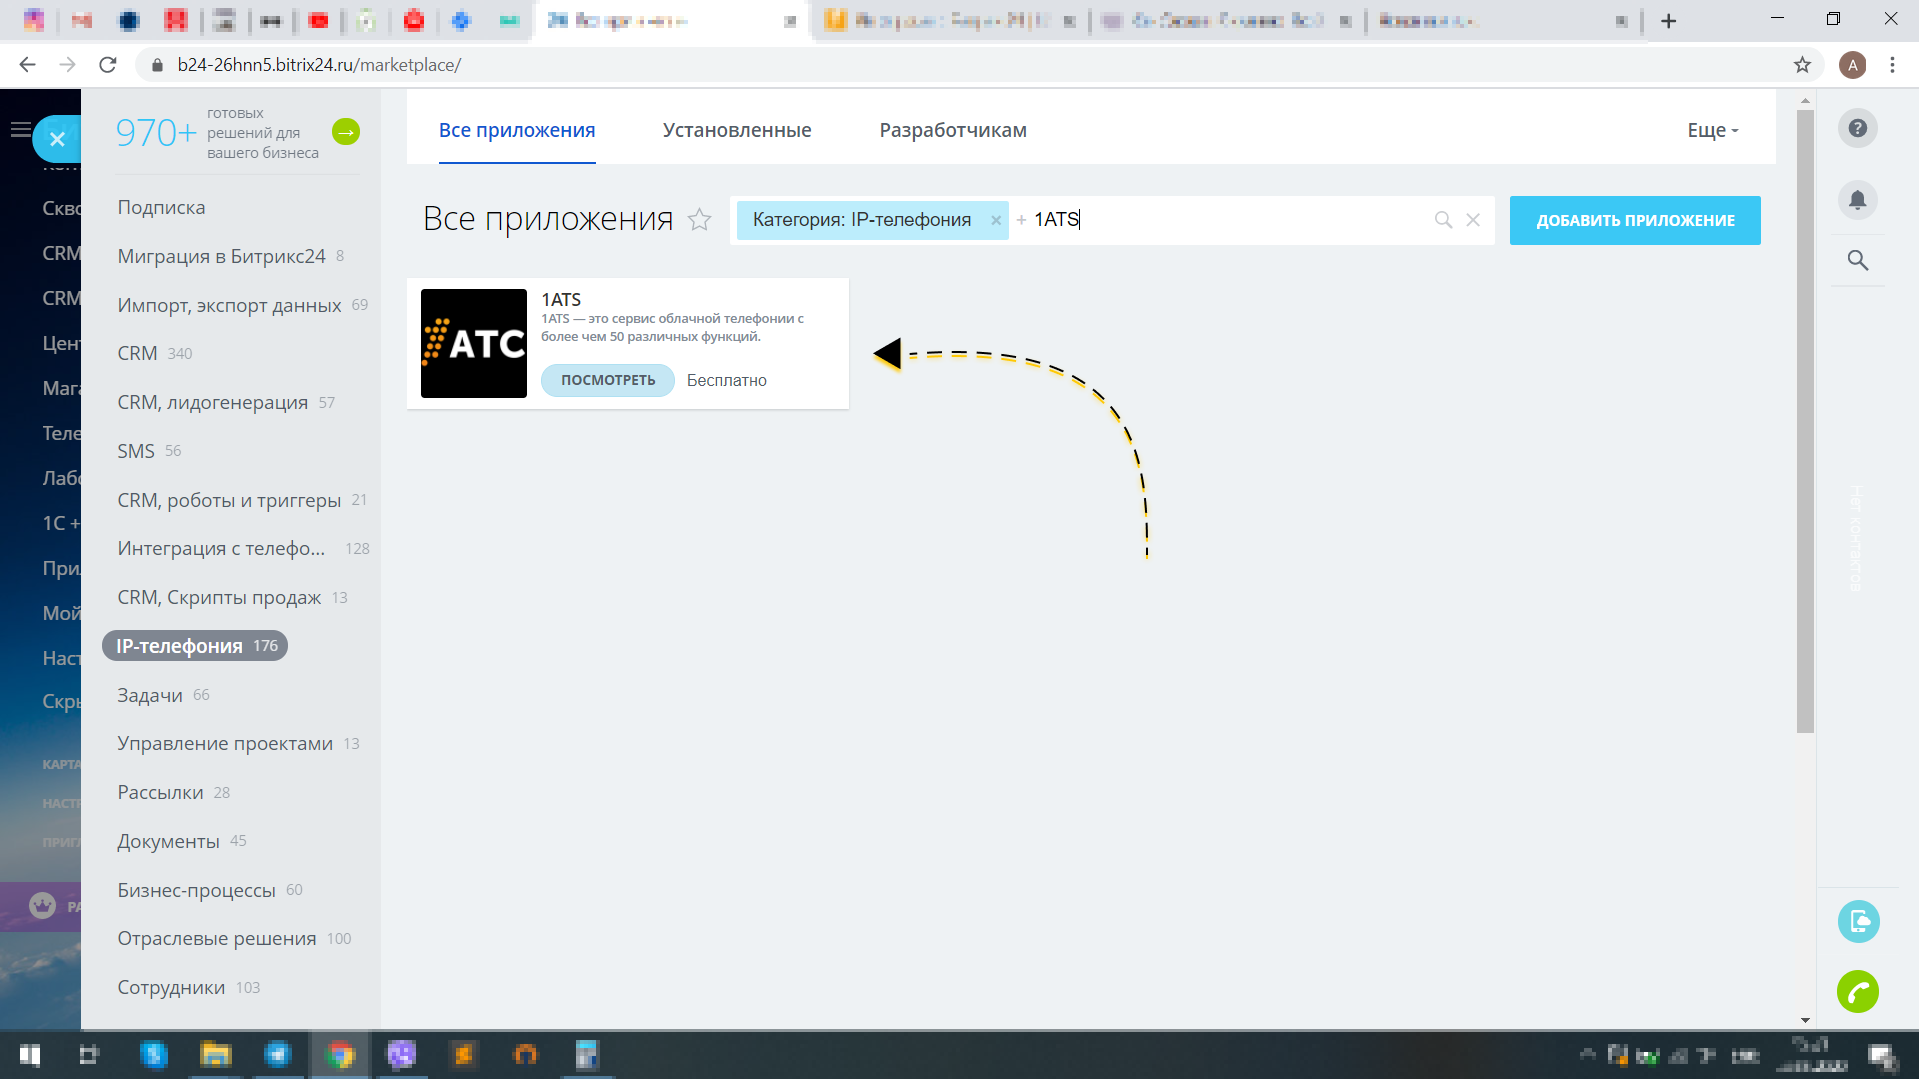Clear the search query with the X icon
The height and width of the screenshot is (1079, 1919).
[1472, 219]
